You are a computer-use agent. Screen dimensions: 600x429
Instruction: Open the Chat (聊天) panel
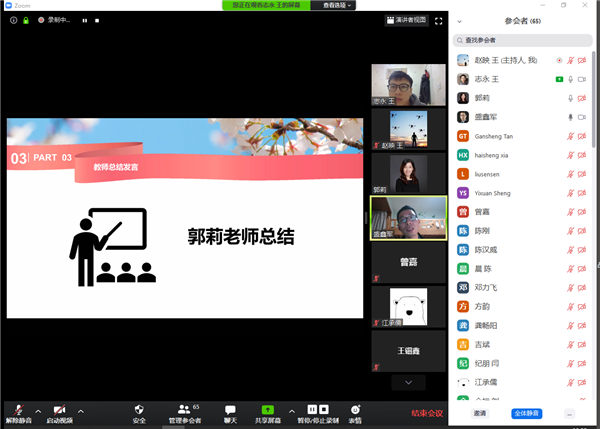coord(230,409)
